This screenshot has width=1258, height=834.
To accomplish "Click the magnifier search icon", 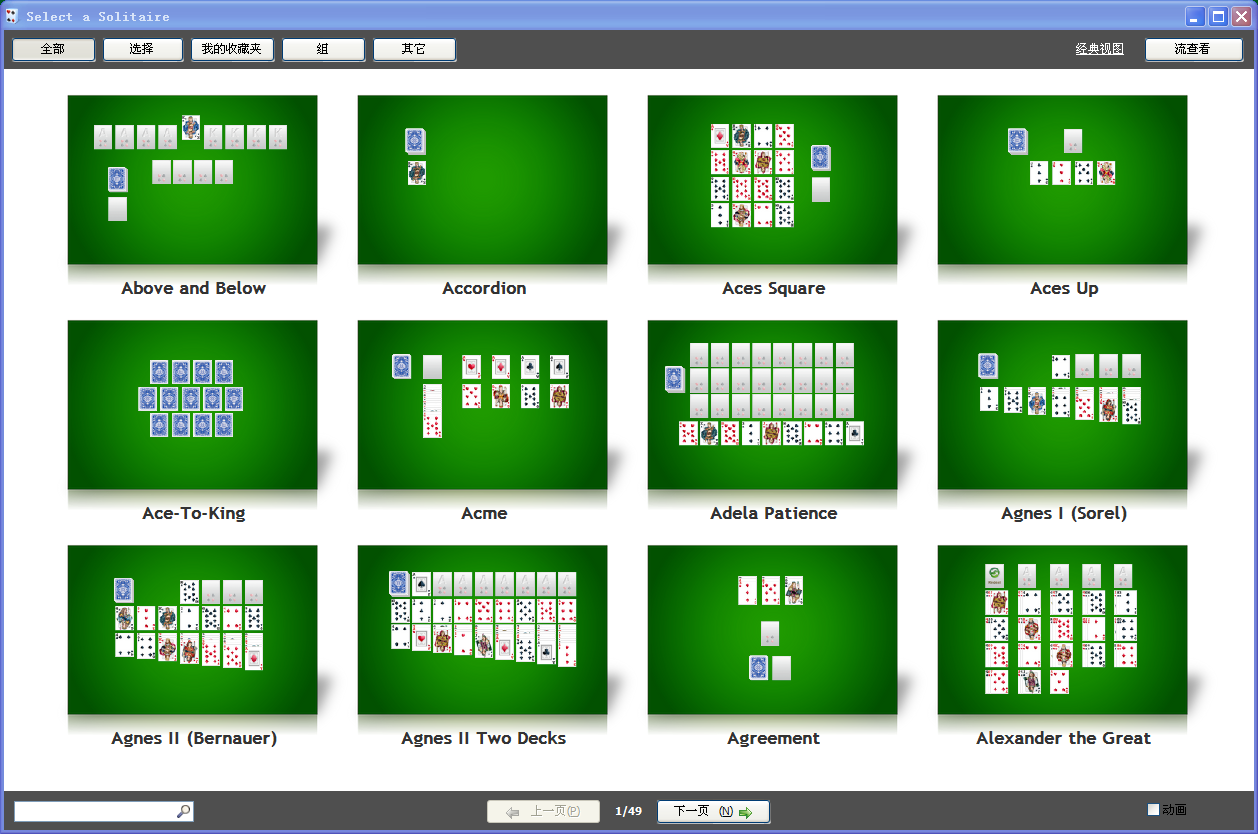I will 183,811.
